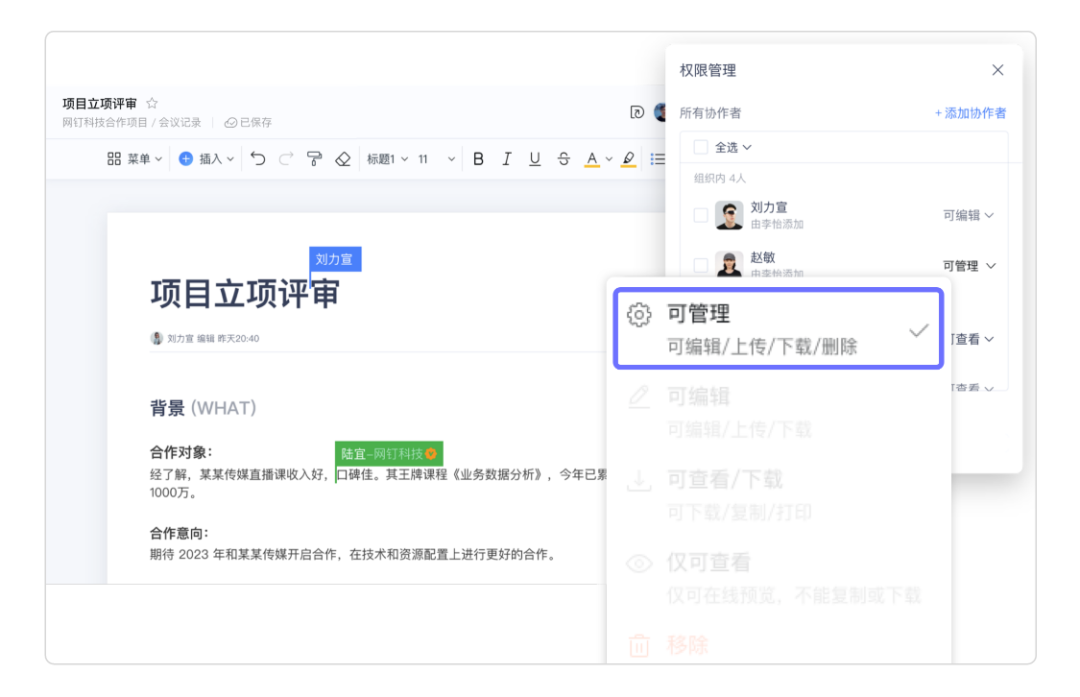The width and height of the screenshot is (1080, 697).
Task: Click the yellow highlighter color button
Action: (628, 159)
